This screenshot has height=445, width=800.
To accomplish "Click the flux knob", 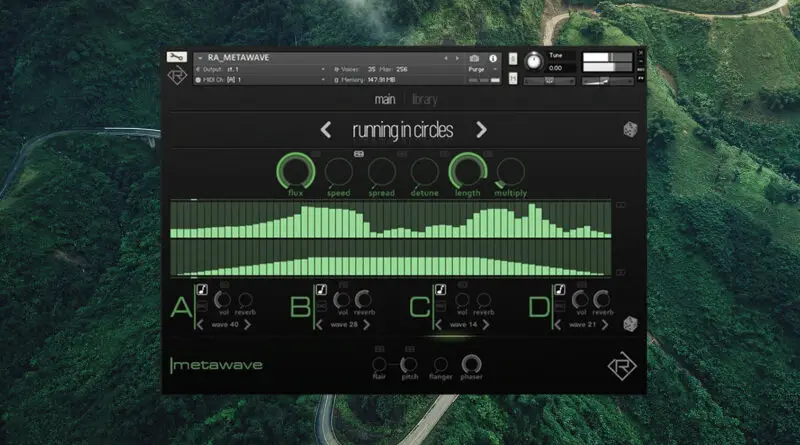I will point(295,171).
